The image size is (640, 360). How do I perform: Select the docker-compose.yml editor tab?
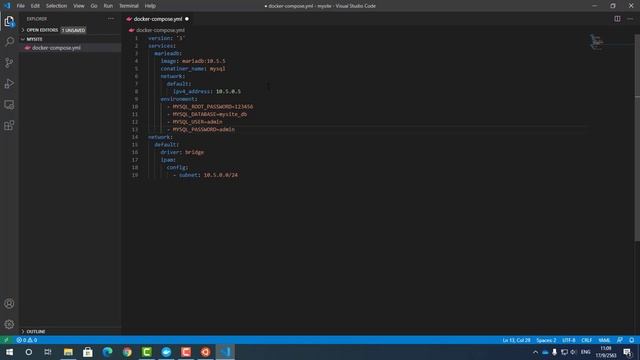(158, 19)
